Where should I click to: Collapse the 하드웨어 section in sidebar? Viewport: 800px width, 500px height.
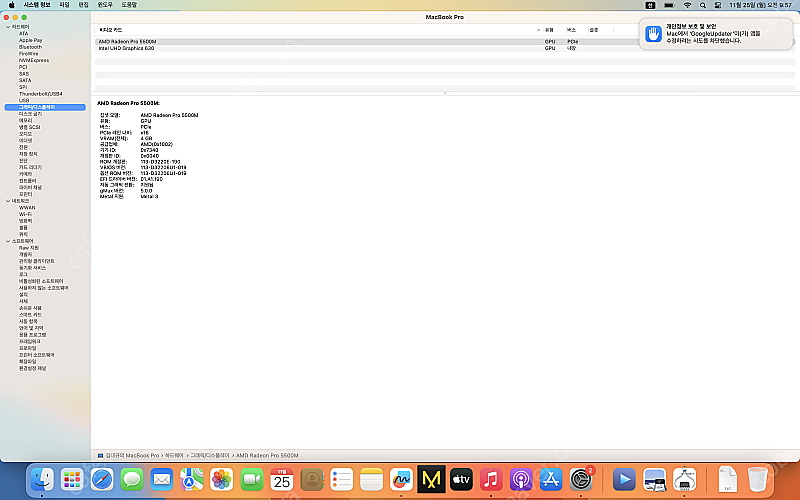8,27
